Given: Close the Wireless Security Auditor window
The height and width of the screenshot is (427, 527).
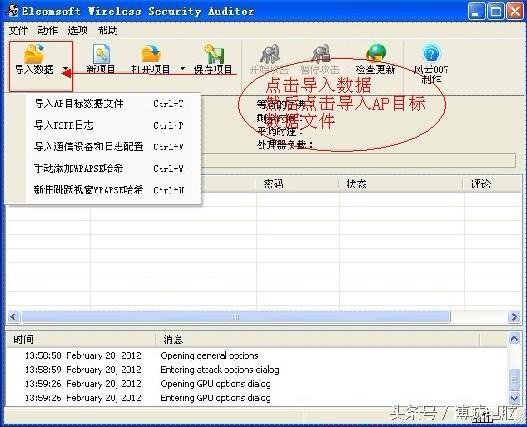Looking at the screenshot, I should click(515, 11).
